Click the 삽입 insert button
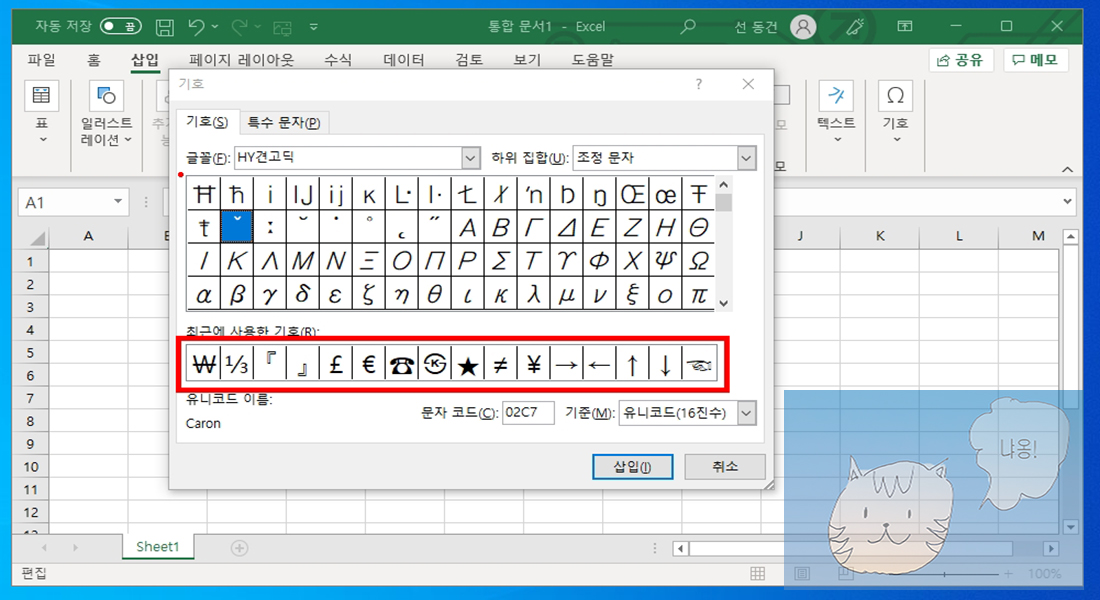Screen dimensions: 1100x600 pos(632,467)
